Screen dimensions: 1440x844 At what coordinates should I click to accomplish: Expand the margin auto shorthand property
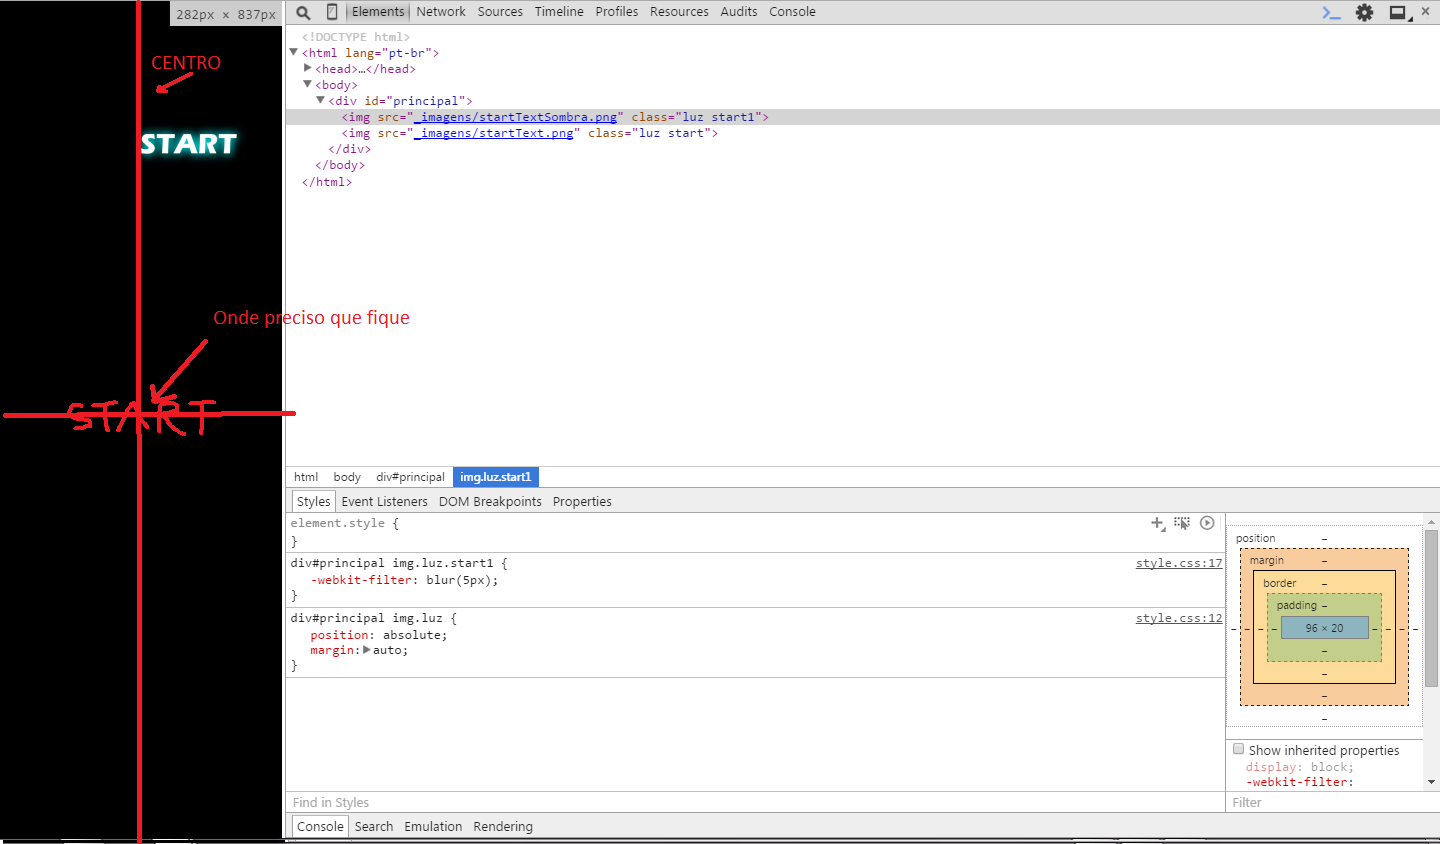pos(366,650)
